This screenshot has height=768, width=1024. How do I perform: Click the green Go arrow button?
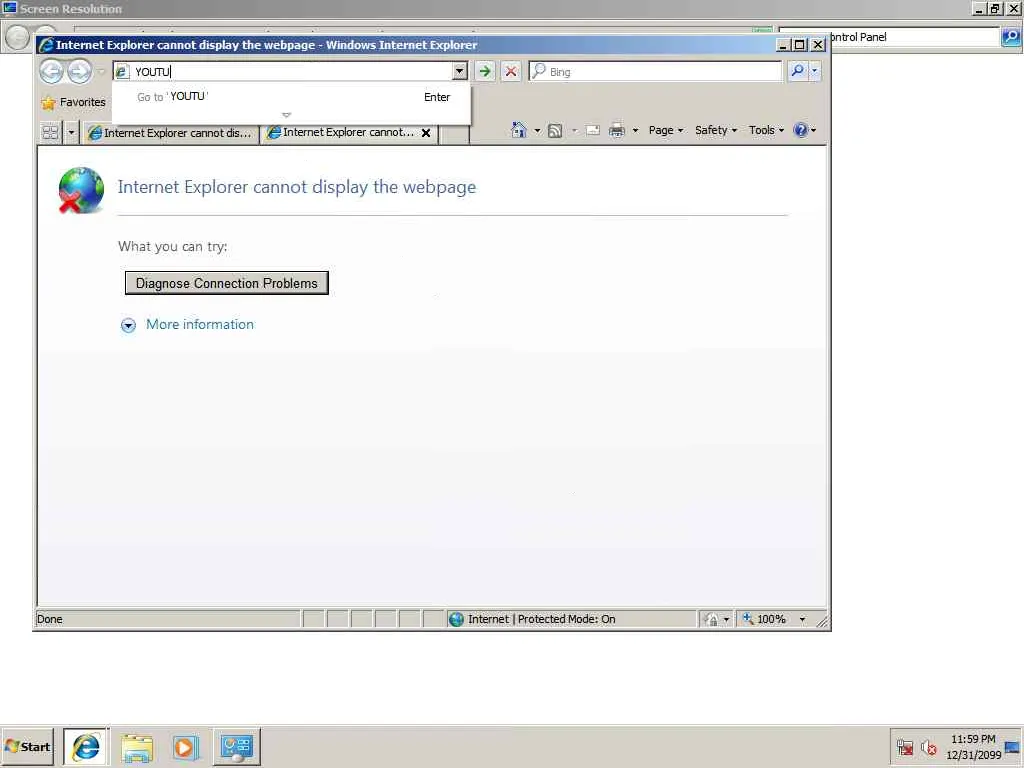485,71
